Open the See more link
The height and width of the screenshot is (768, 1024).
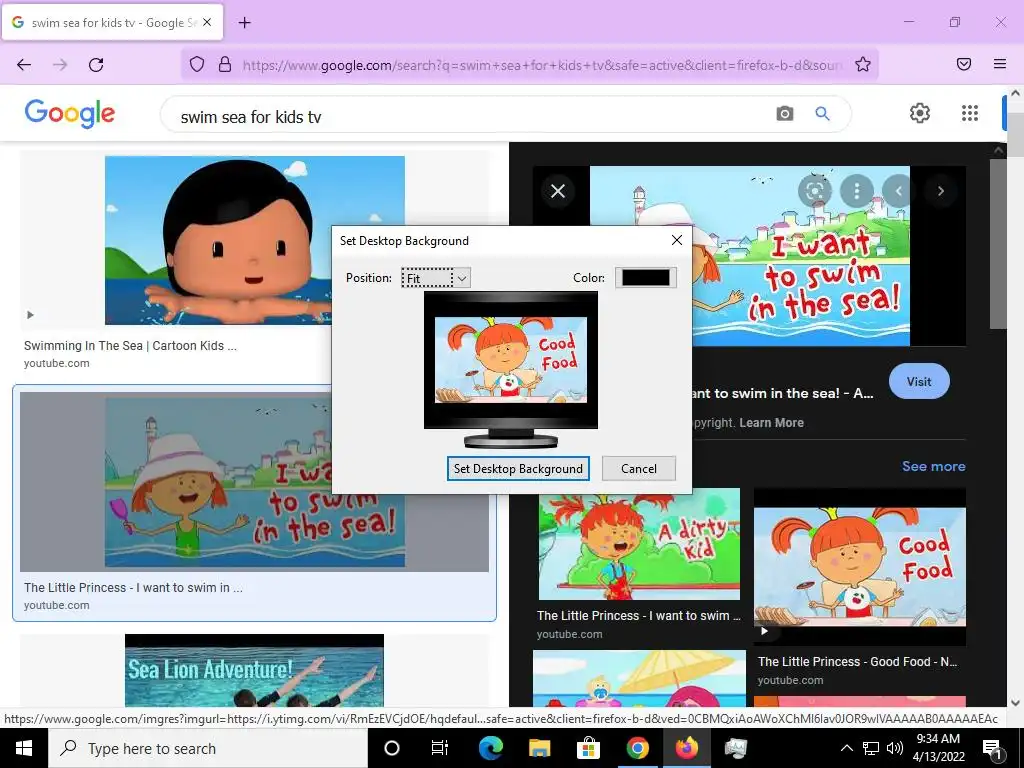tap(933, 466)
